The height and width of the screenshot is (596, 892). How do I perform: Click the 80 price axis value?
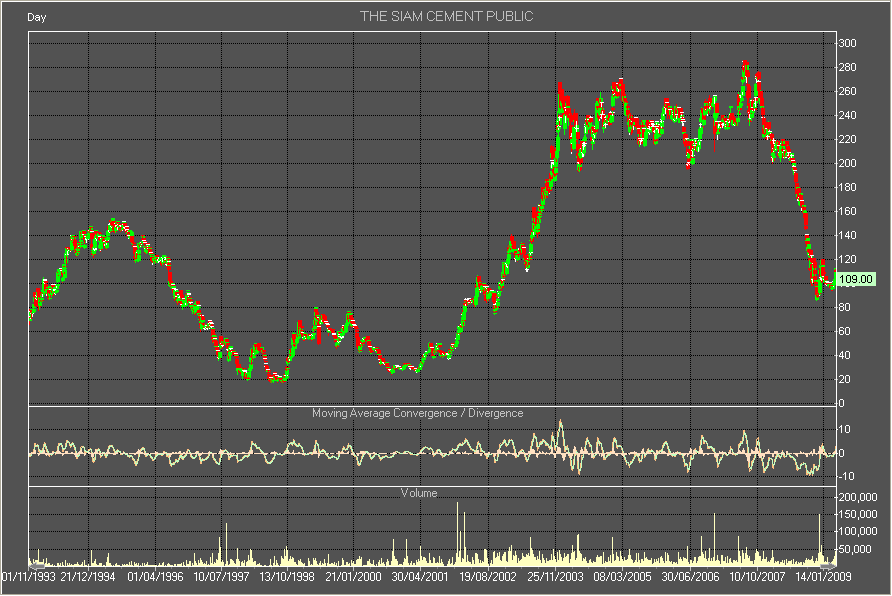(x=845, y=307)
